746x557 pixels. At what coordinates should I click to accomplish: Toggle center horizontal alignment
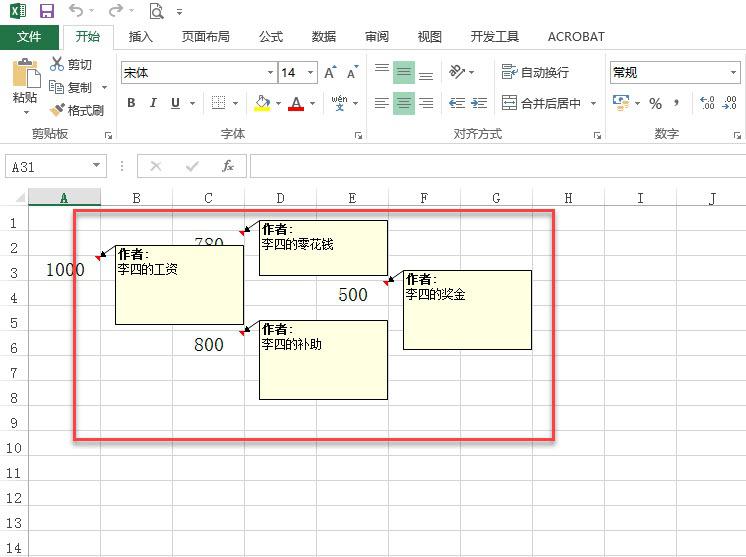404,103
